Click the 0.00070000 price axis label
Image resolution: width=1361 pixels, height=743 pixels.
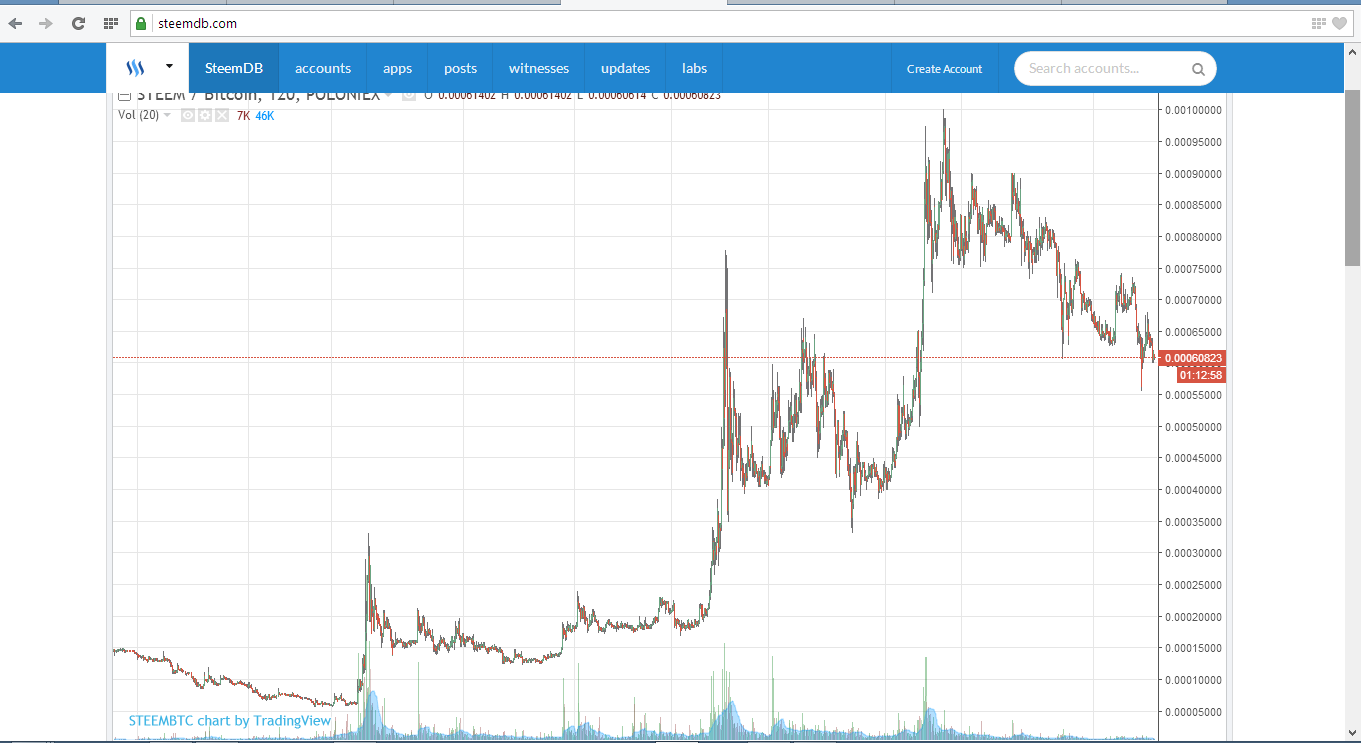1194,300
